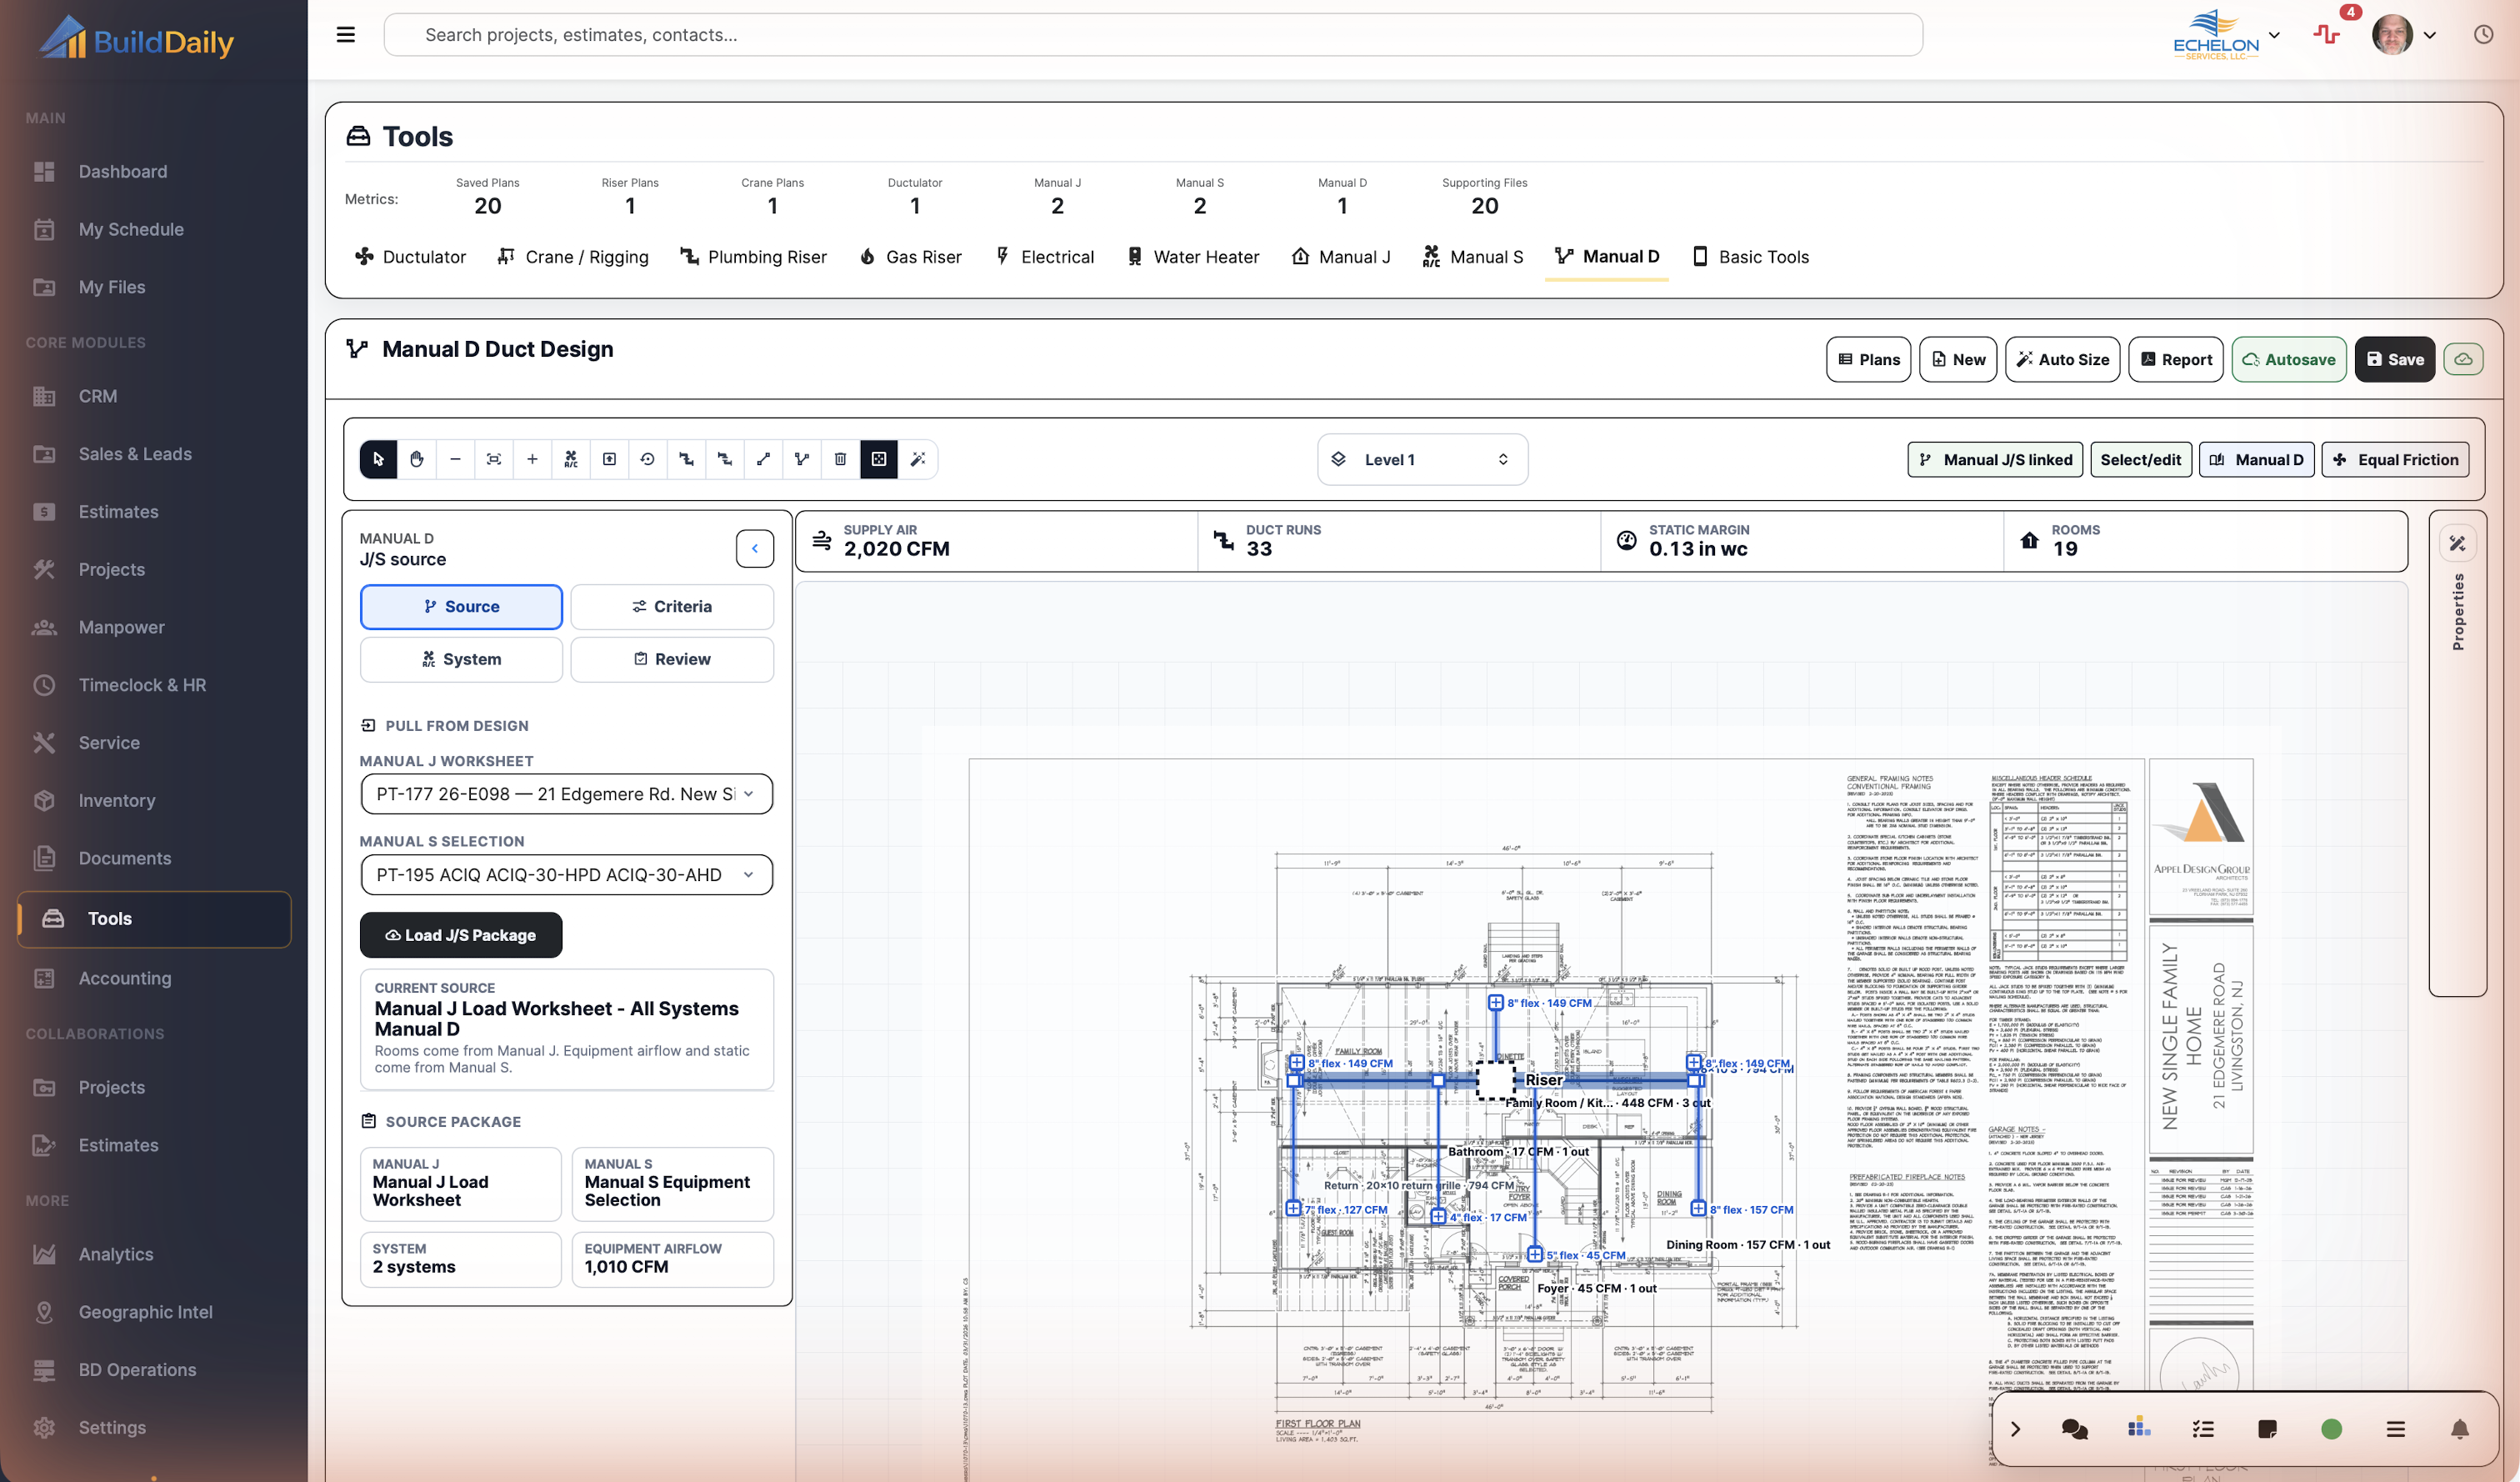Open the checklist tasks icon in dock
Viewport: 2520px width, 1482px height.
(2203, 1429)
